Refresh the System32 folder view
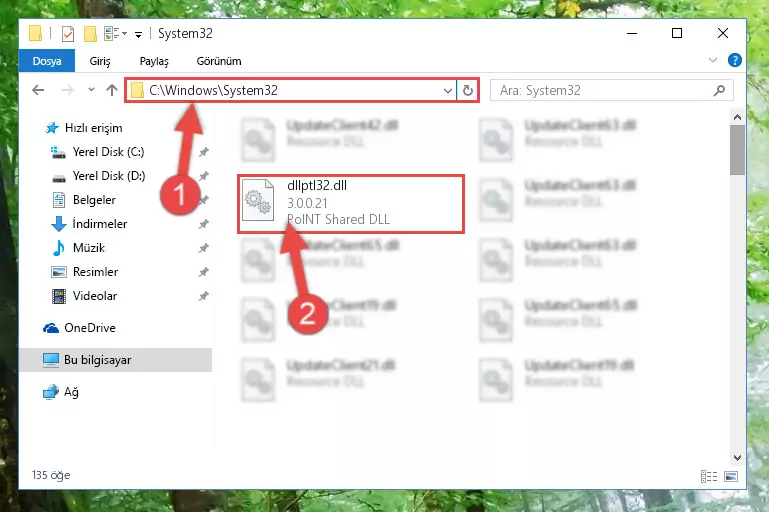Image resolution: width=769 pixels, height=512 pixels. 468,91
